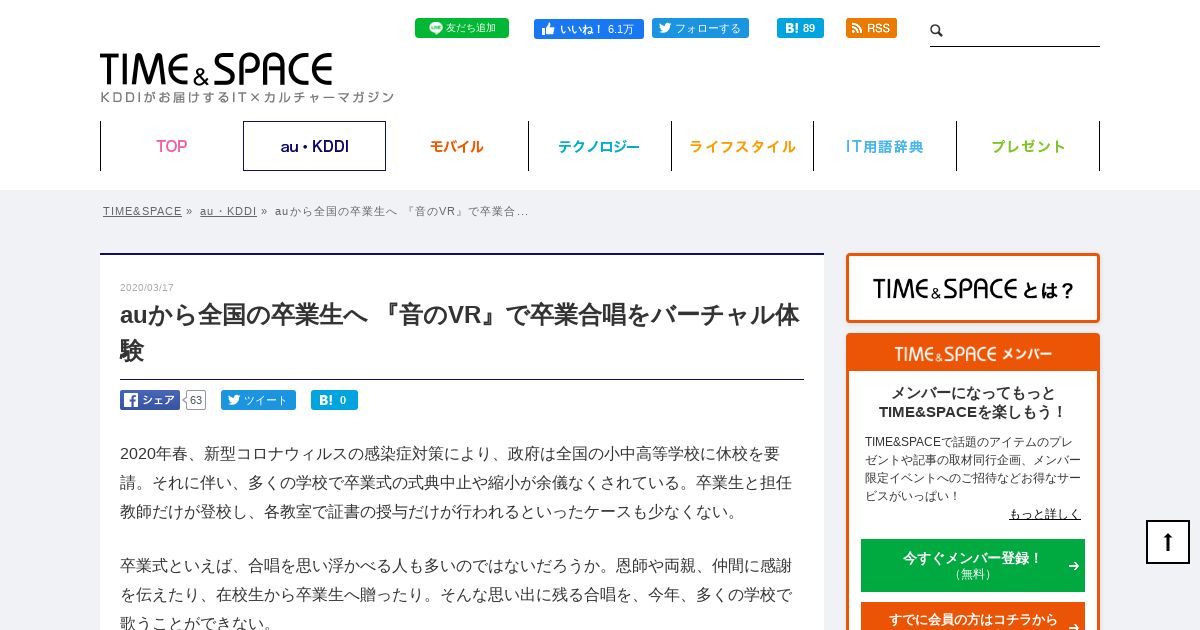Follow the TIME&SPACE breadcrumb link
The image size is (1200, 630).
point(142,211)
